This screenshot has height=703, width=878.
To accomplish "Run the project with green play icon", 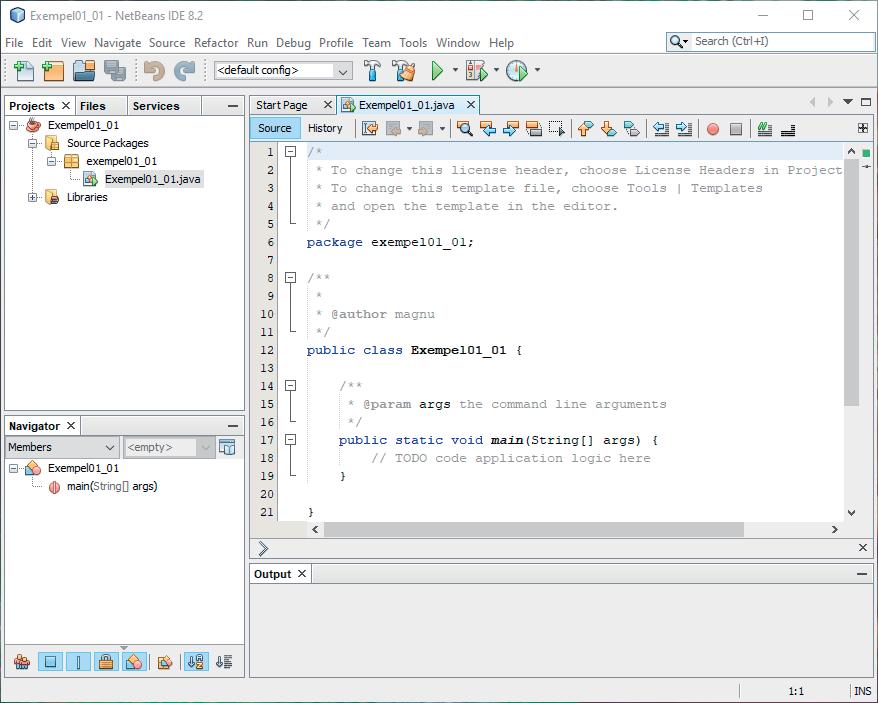I will pos(437,71).
